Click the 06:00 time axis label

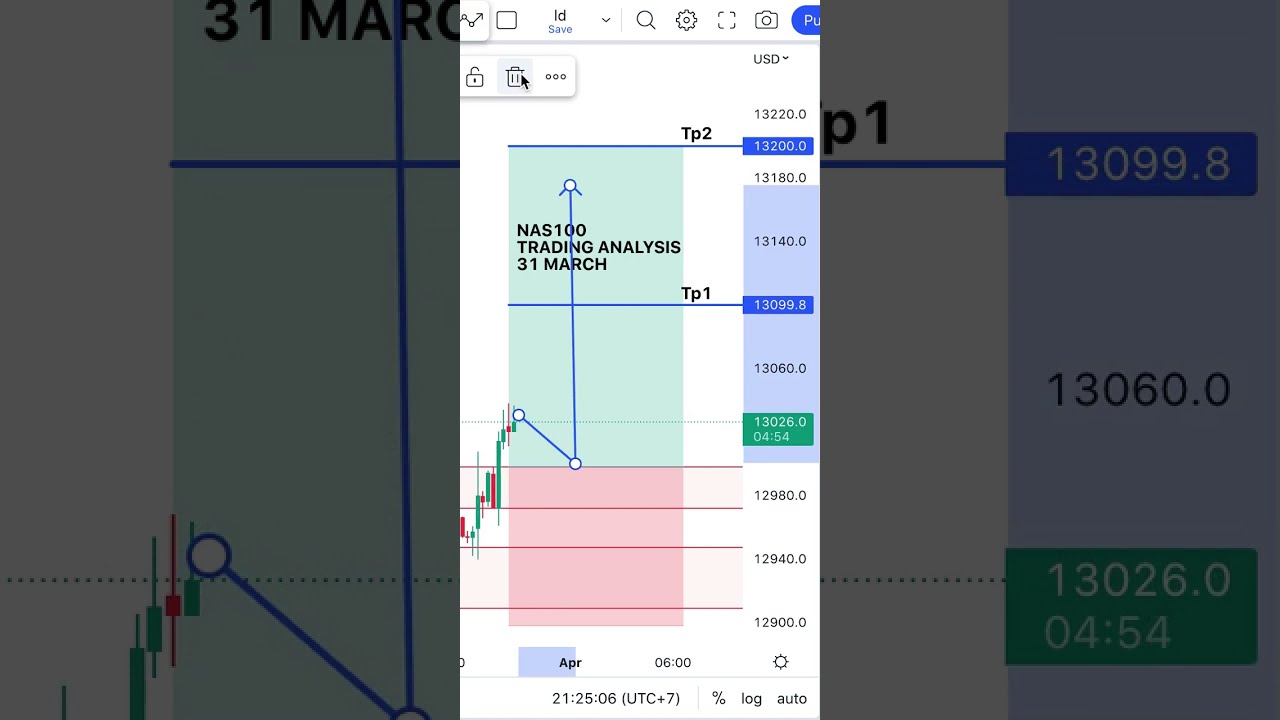(x=673, y=662)
